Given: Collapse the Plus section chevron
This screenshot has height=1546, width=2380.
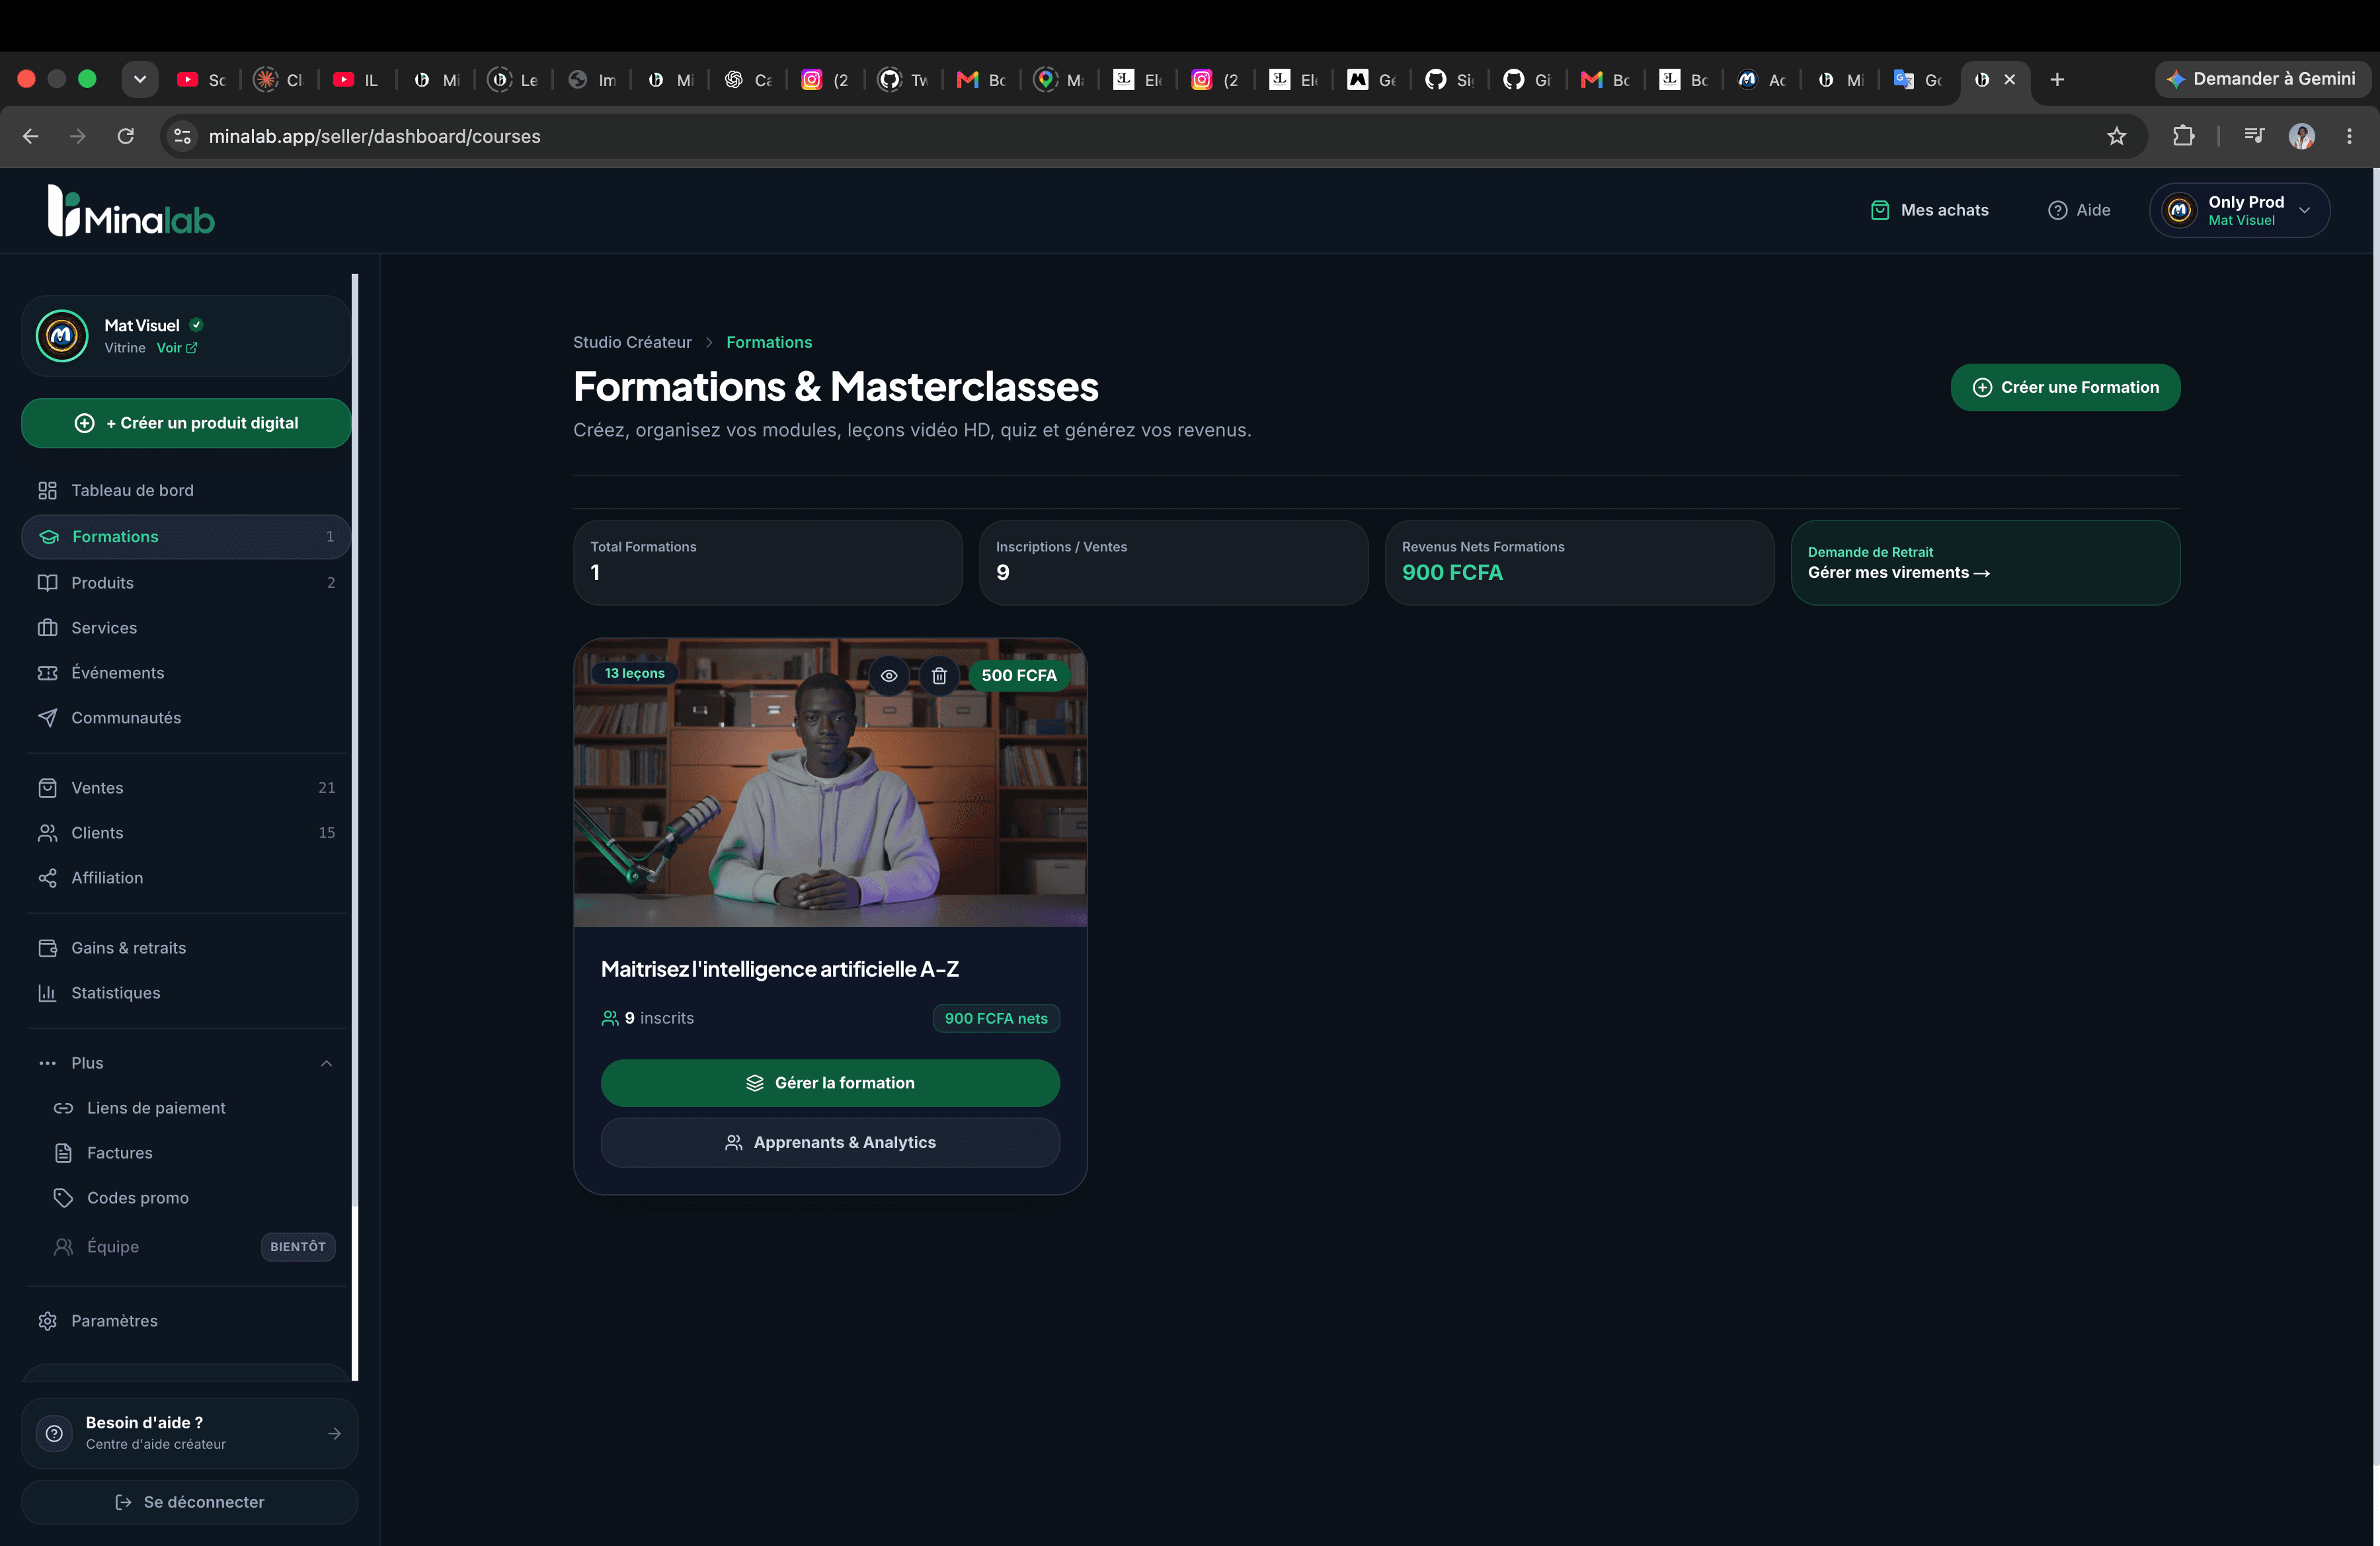Looking at the screenshot, I should pos(326,1063).
